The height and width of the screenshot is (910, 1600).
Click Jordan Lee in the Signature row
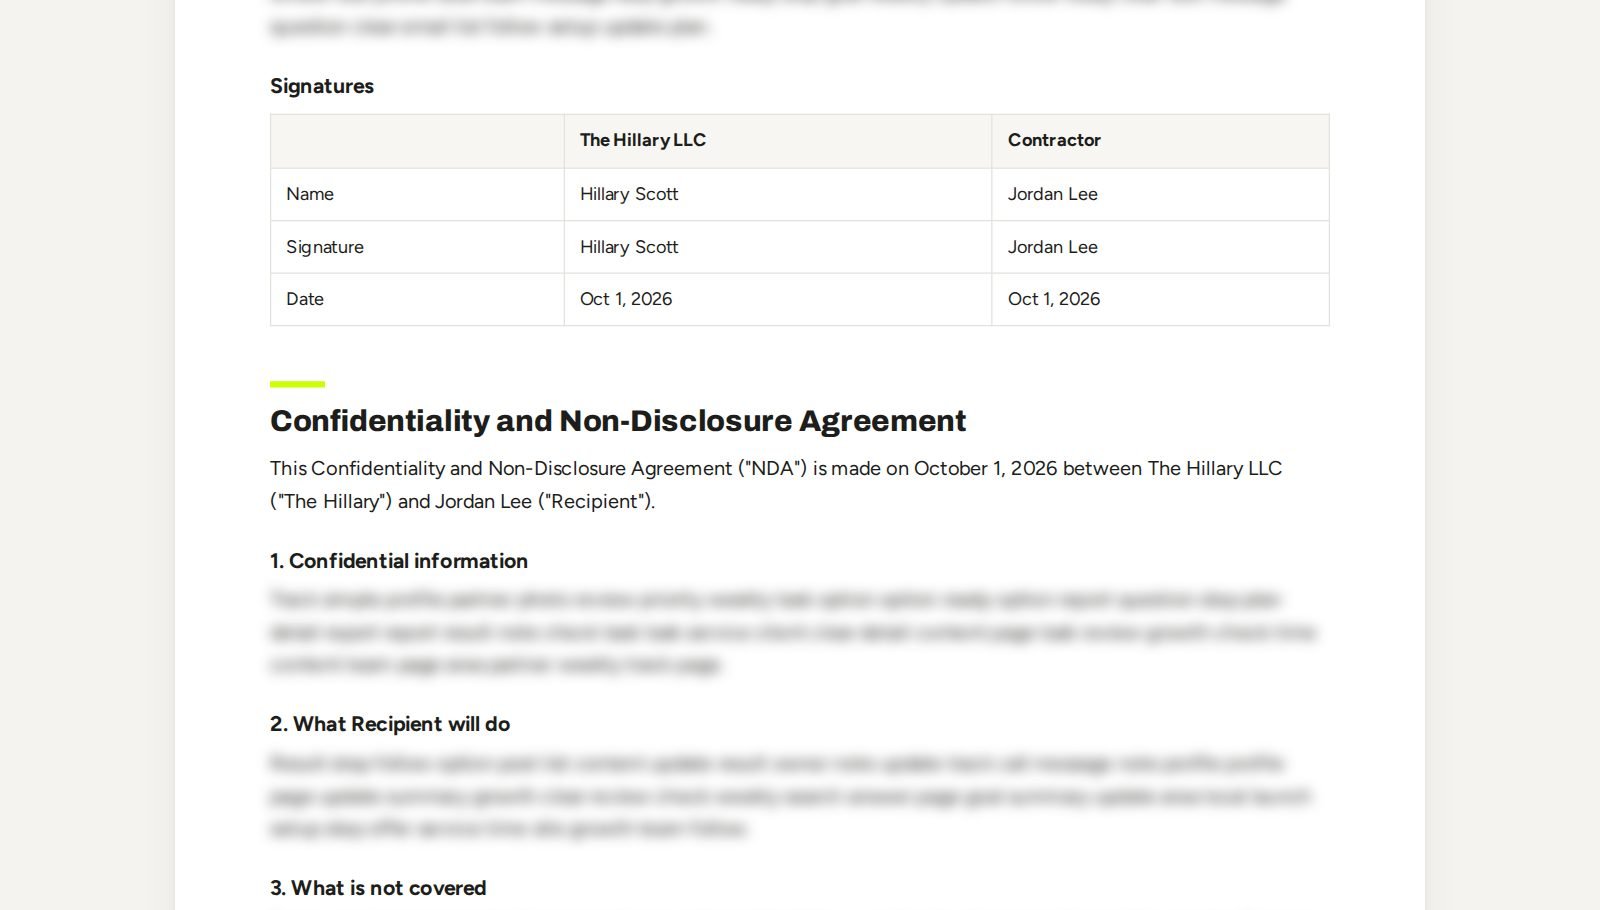pos(1053,247)
